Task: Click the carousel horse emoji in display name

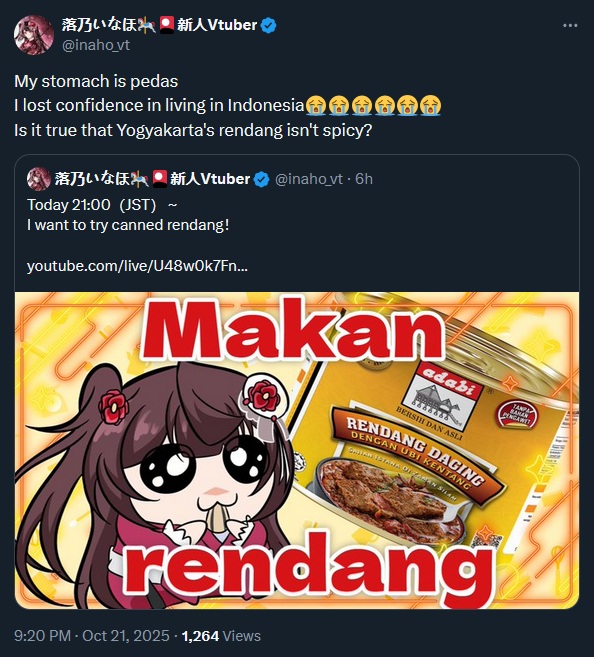Action: pyautogui.click(x=147, y=25)
